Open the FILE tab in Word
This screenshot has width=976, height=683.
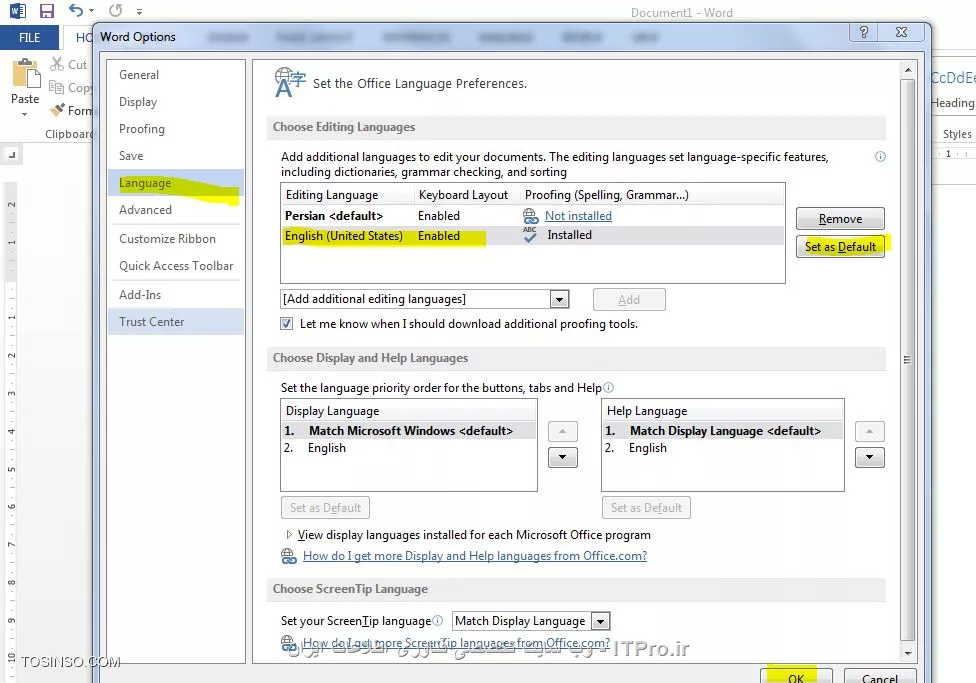(x=29, y=37)
